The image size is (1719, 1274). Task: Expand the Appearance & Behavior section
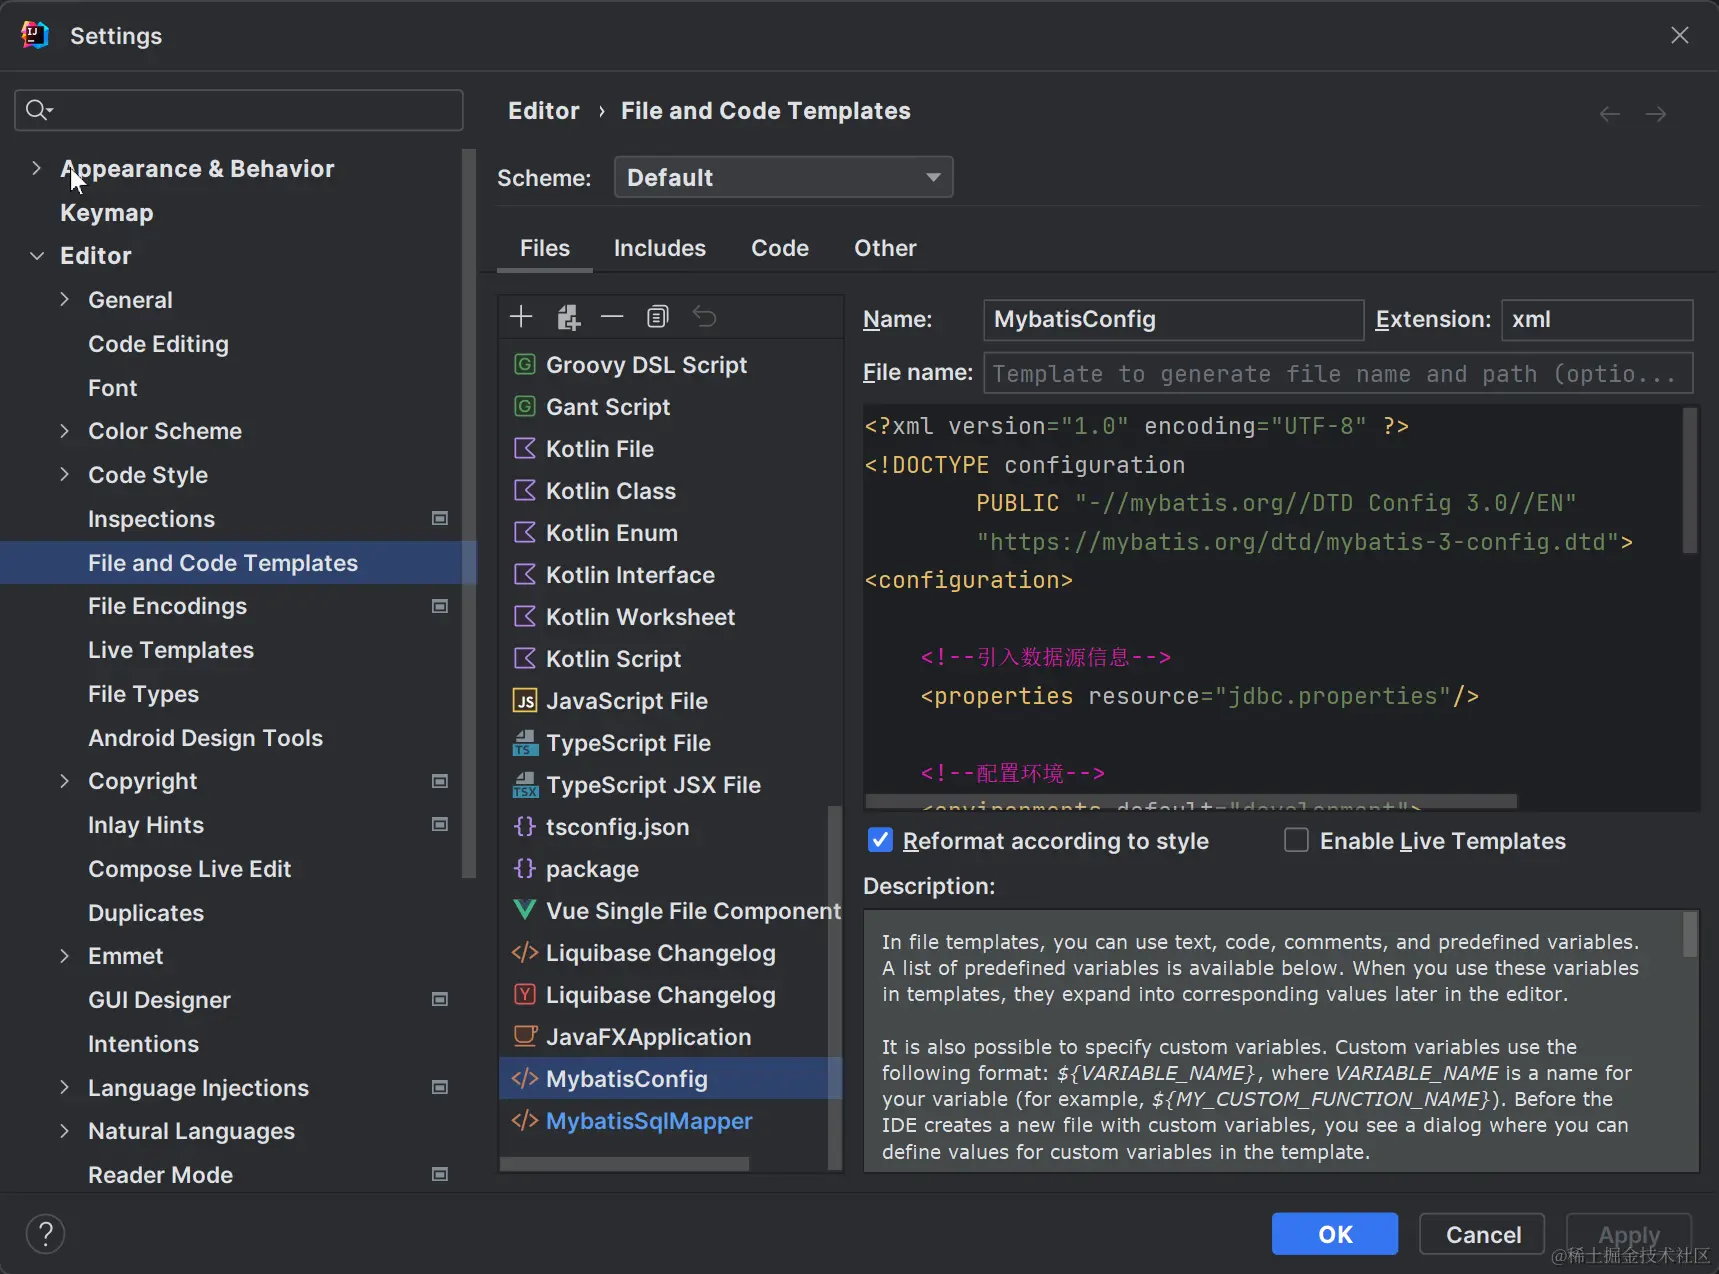pyautogui.click(x=37, y=168)
